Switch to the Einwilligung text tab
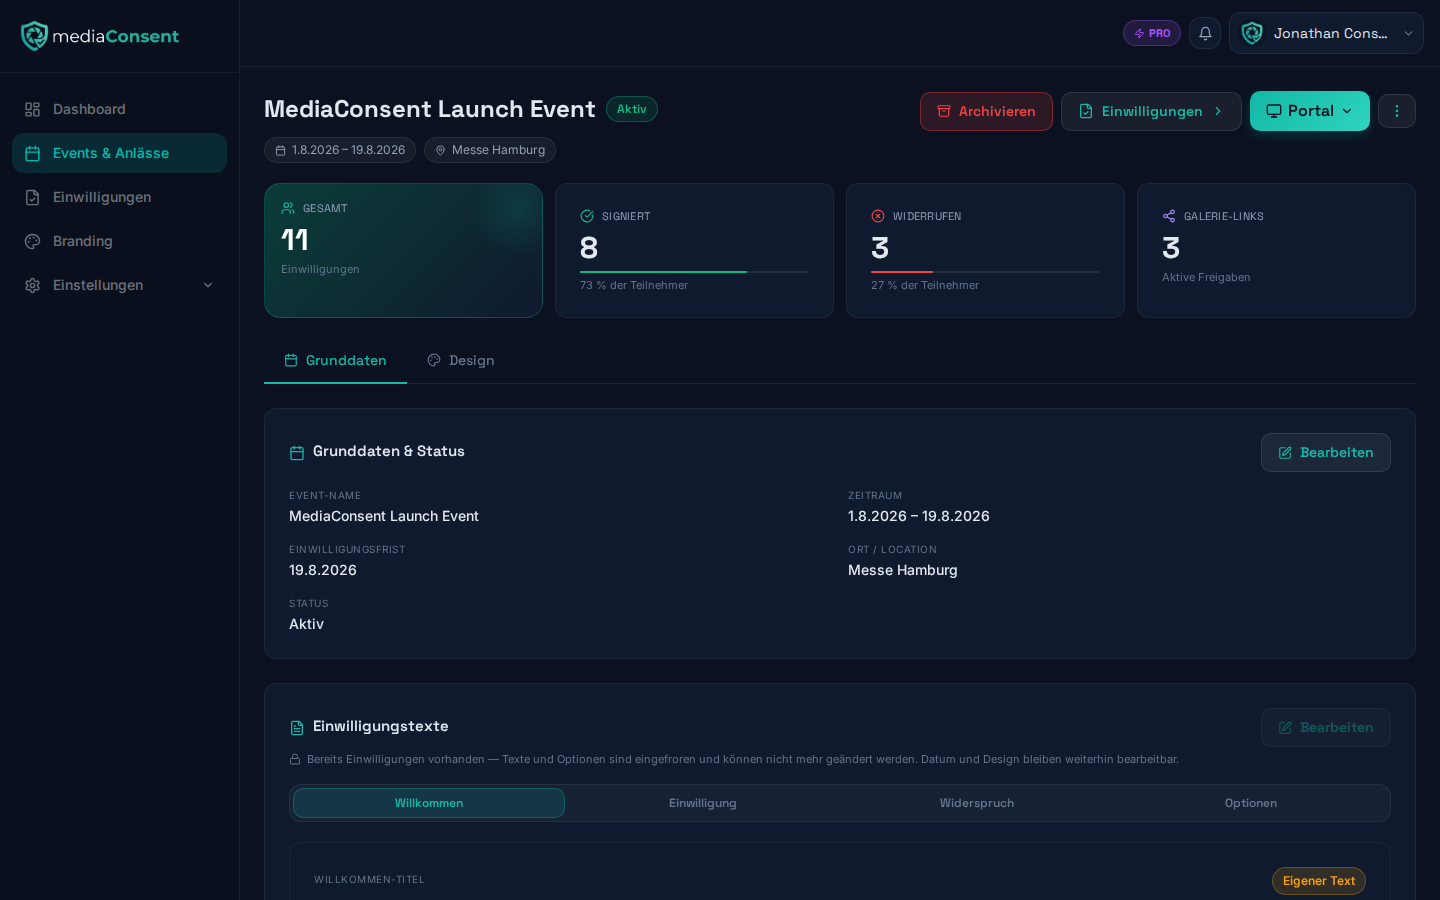The image size is (1440, 900). 703,803
